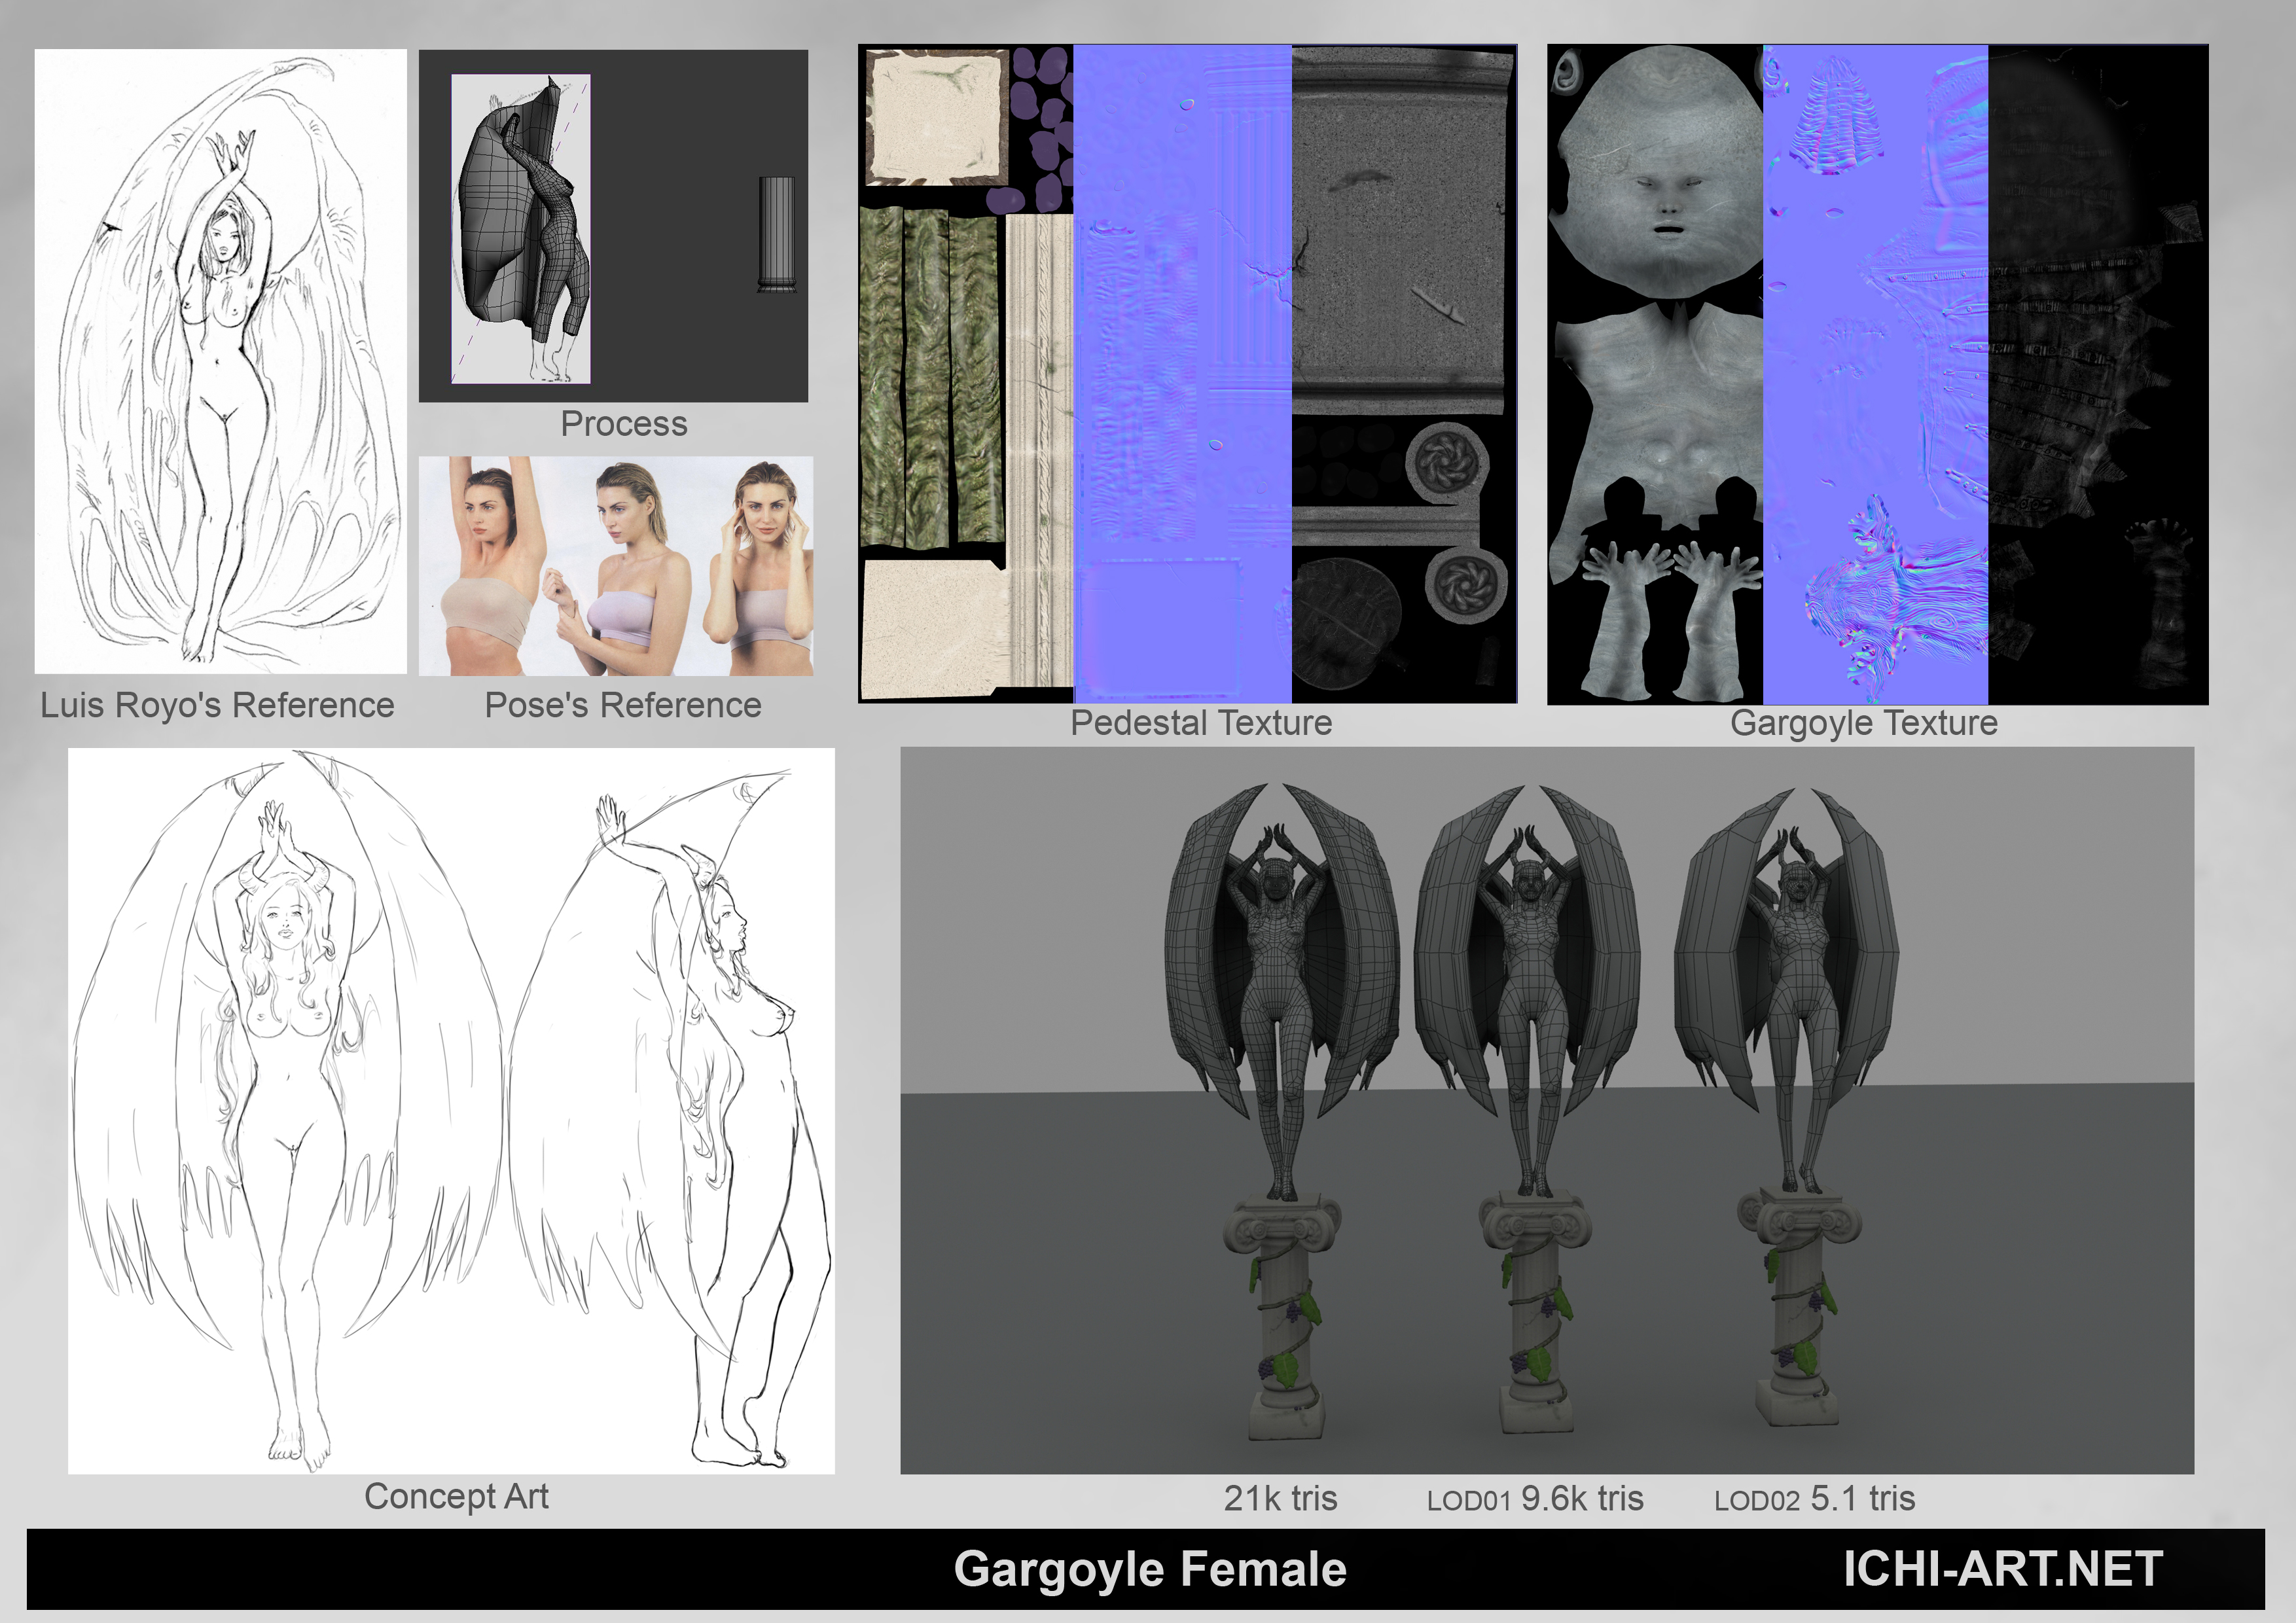
Task: Click the Pedestal Texture map
Action: coord(1187,373)
